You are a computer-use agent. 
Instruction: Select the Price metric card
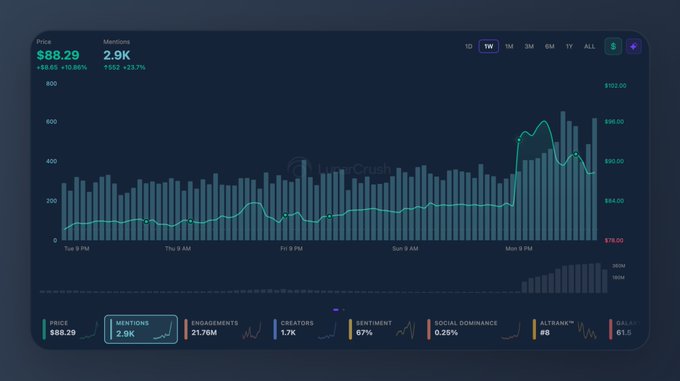(x=71, y=329)
